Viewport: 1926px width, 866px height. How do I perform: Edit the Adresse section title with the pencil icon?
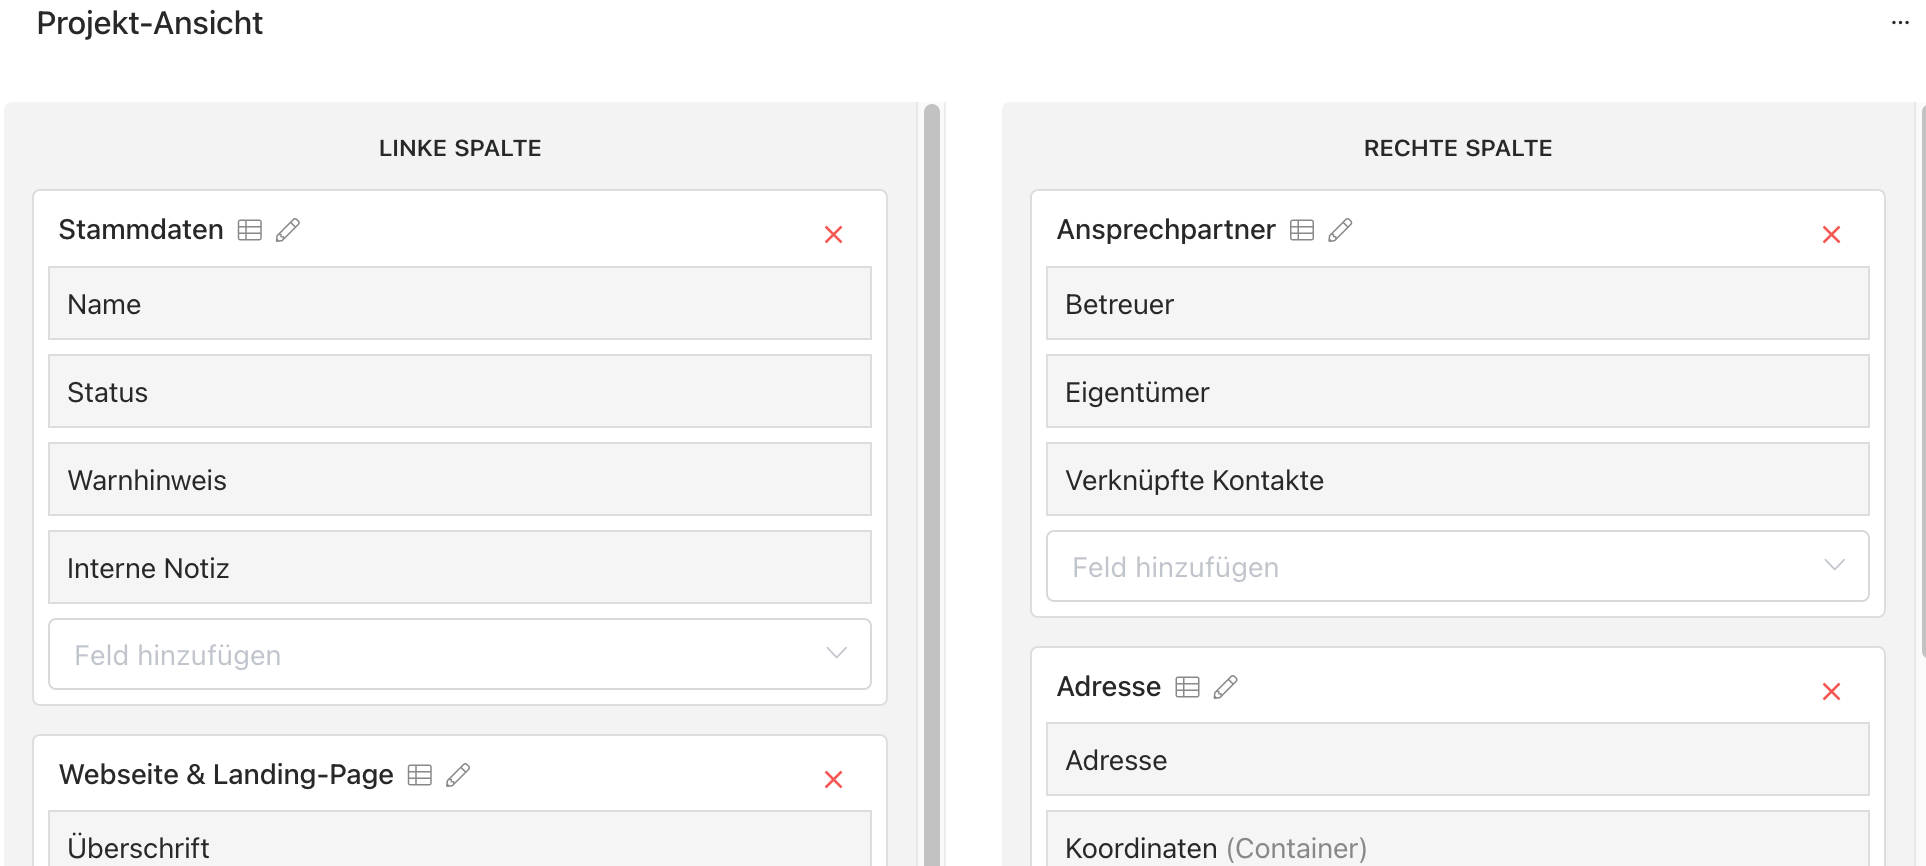pyautogui.click(x=1225, y=687)
